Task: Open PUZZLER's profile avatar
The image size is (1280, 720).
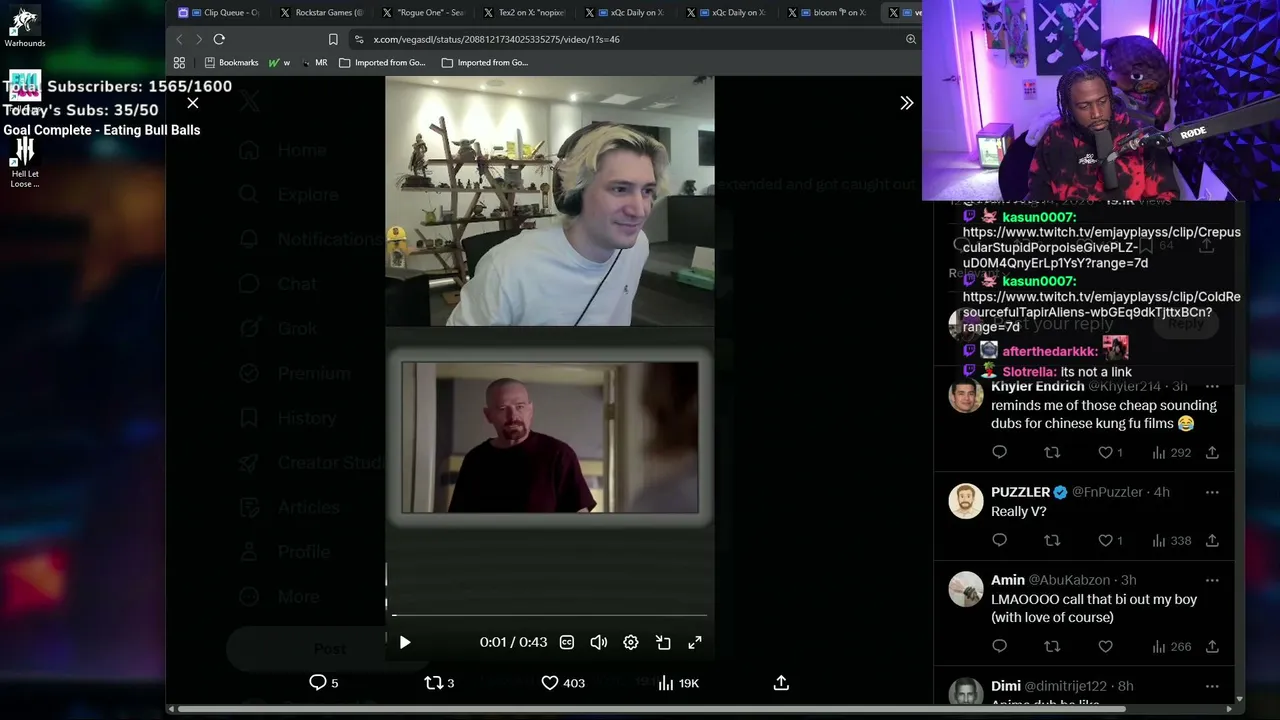Action: (x=966, y=501)
